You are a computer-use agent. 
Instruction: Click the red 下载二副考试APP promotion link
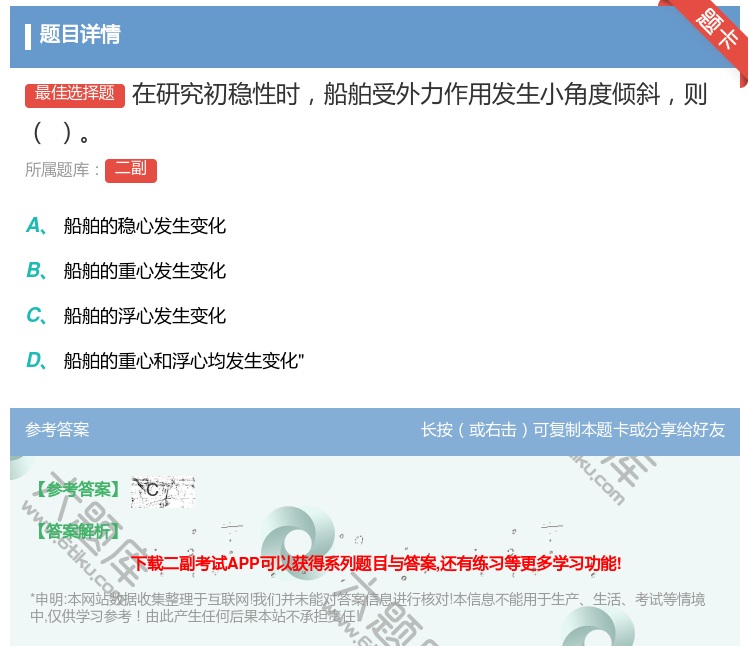(x=376, y=563)
